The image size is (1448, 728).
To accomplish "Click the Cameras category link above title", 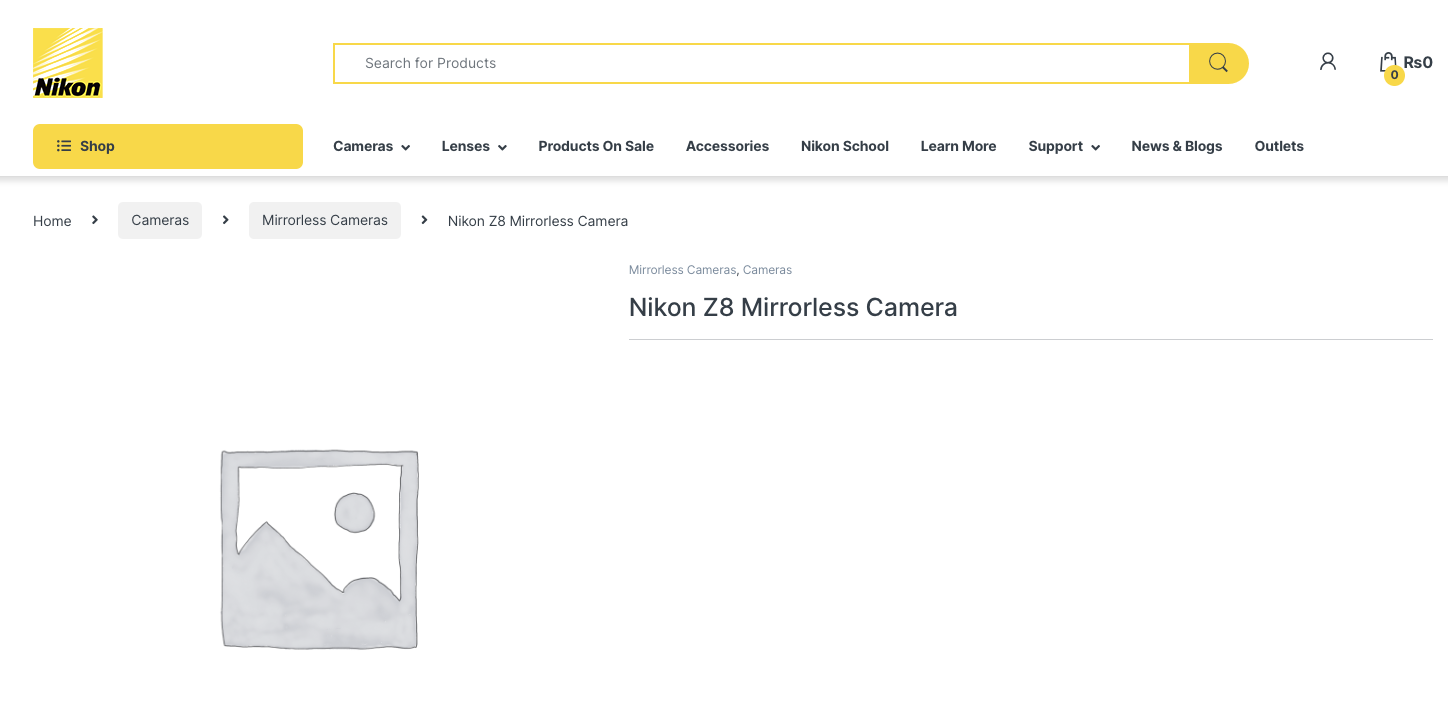I will coord(767,270).
